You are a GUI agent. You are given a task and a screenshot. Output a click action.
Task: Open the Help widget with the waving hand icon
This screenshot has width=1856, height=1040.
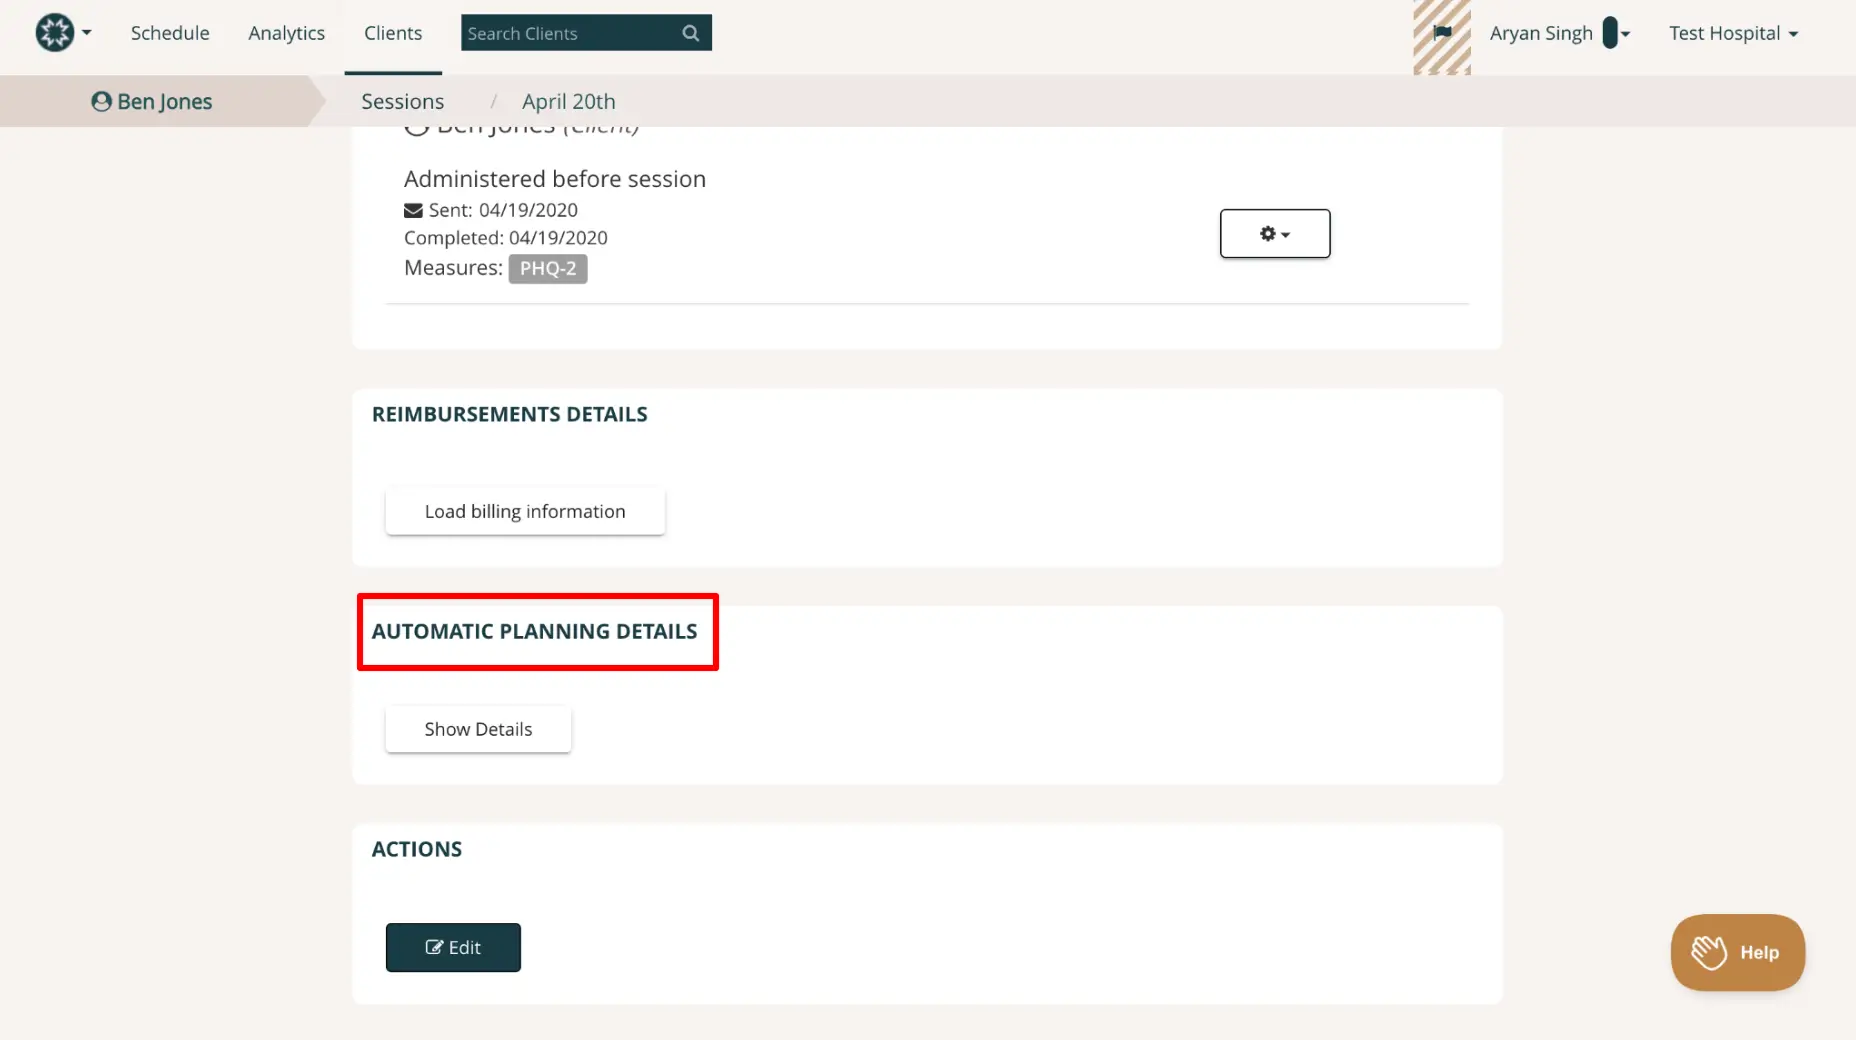[x=1737, y=952]
